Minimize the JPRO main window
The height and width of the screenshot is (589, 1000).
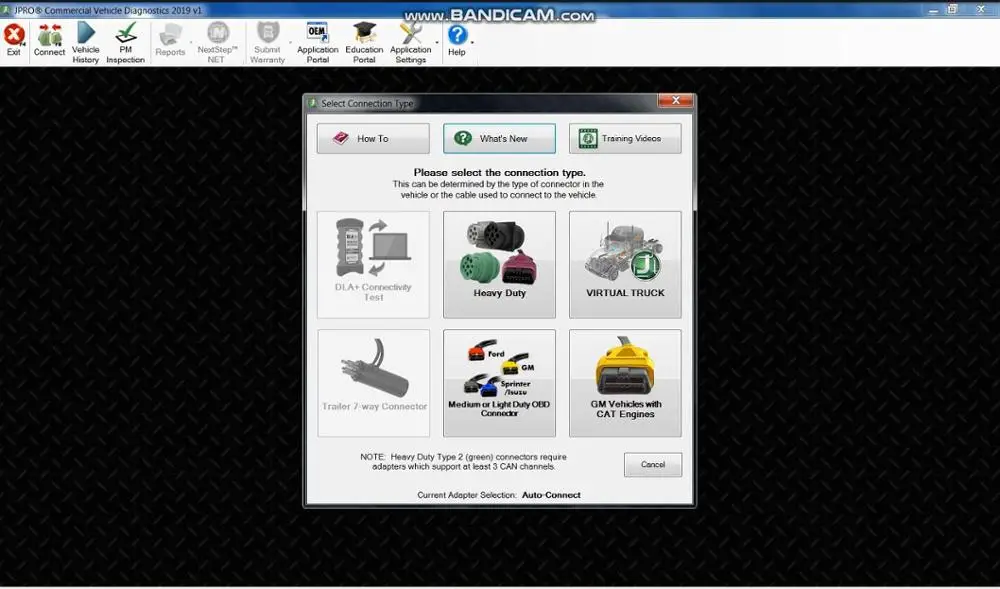coord(934,10)
